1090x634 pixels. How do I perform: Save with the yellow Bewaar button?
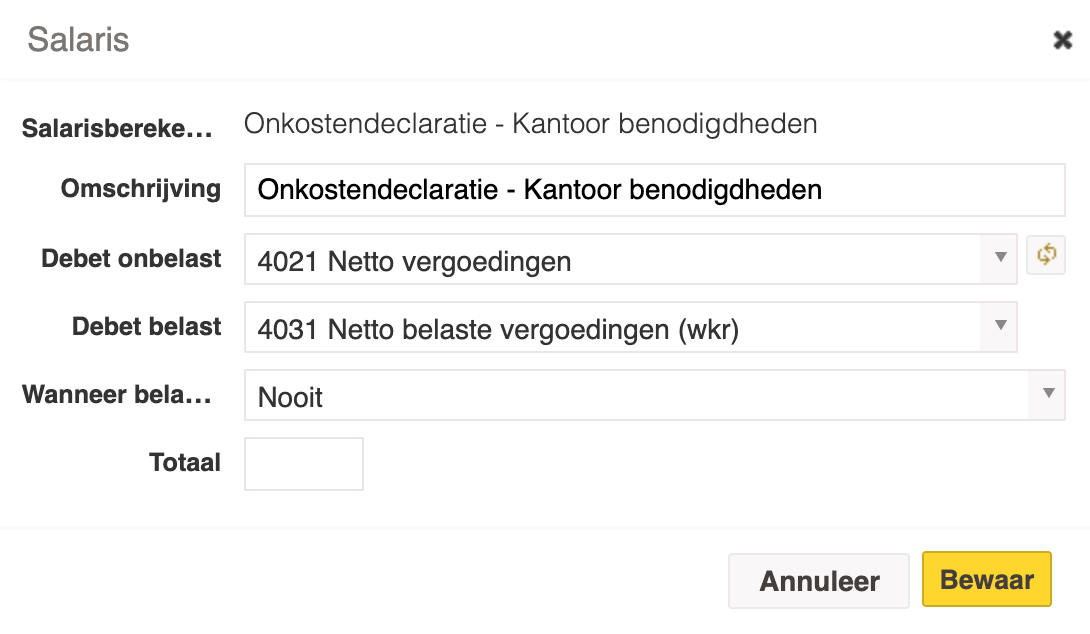click(986, 580)
